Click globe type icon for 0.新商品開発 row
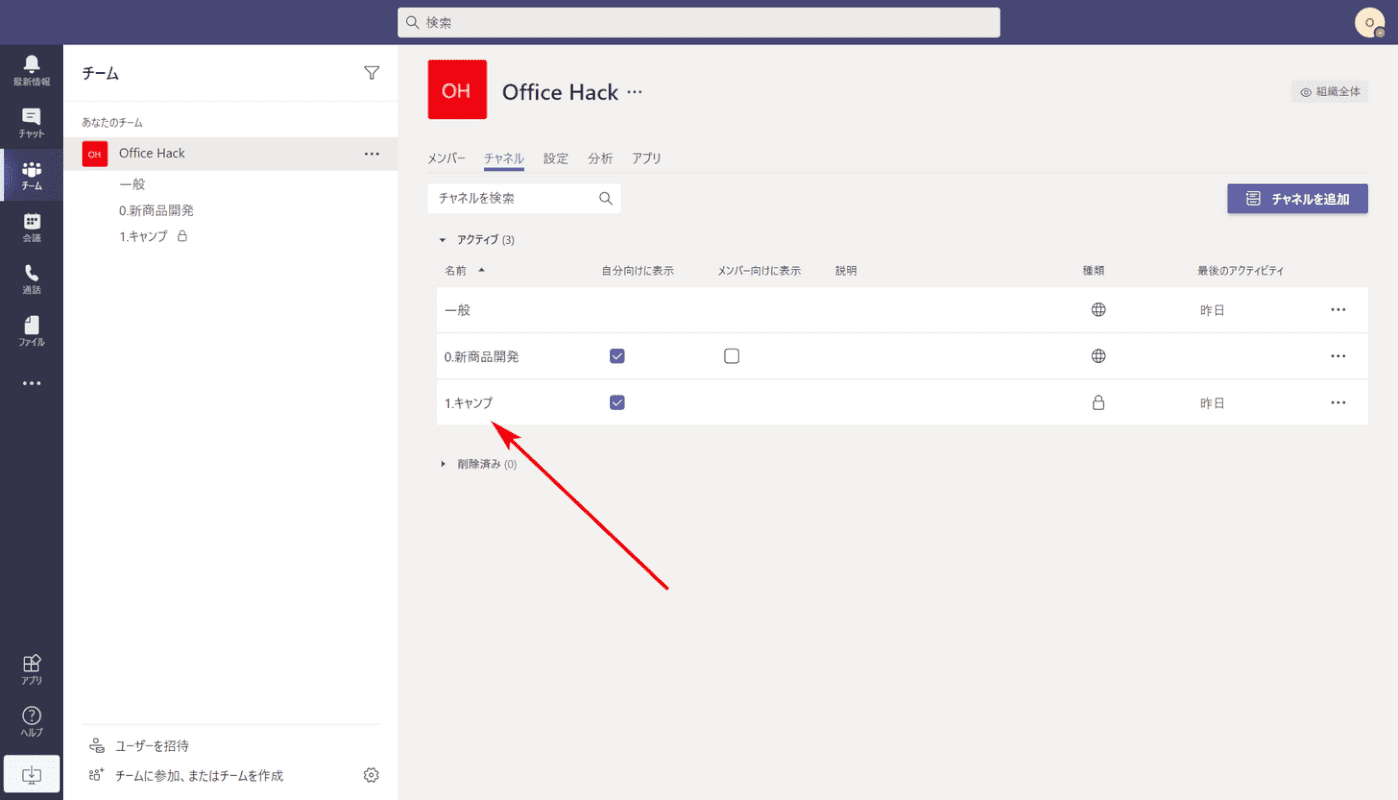The height and width of the screenshot is (800, 1398). tap(1098, 356)
